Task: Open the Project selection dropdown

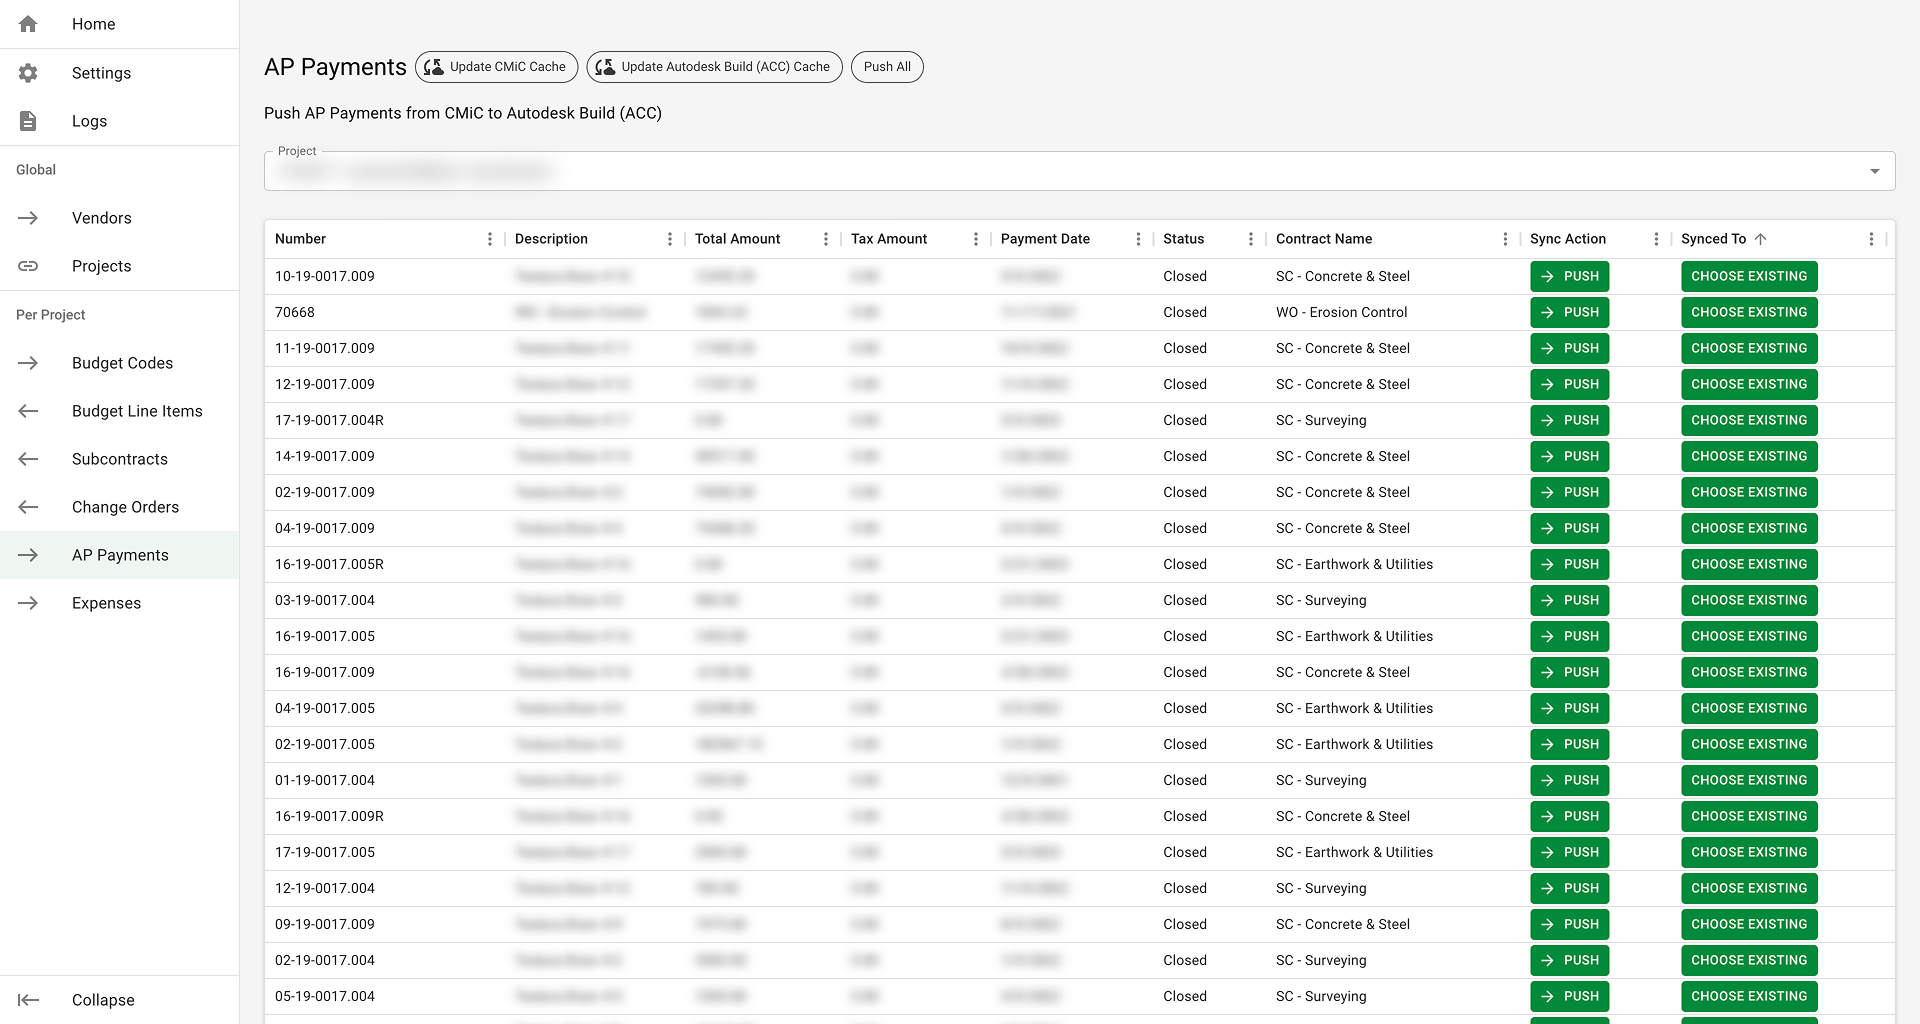Action: click(x=1875, y=170)
